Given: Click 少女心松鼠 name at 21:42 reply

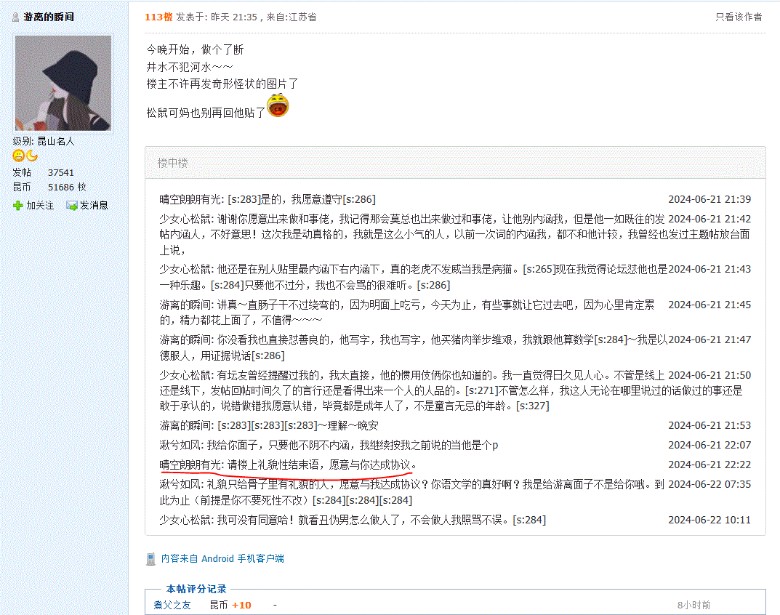Looking at the screenshot, I should (187, 219).
